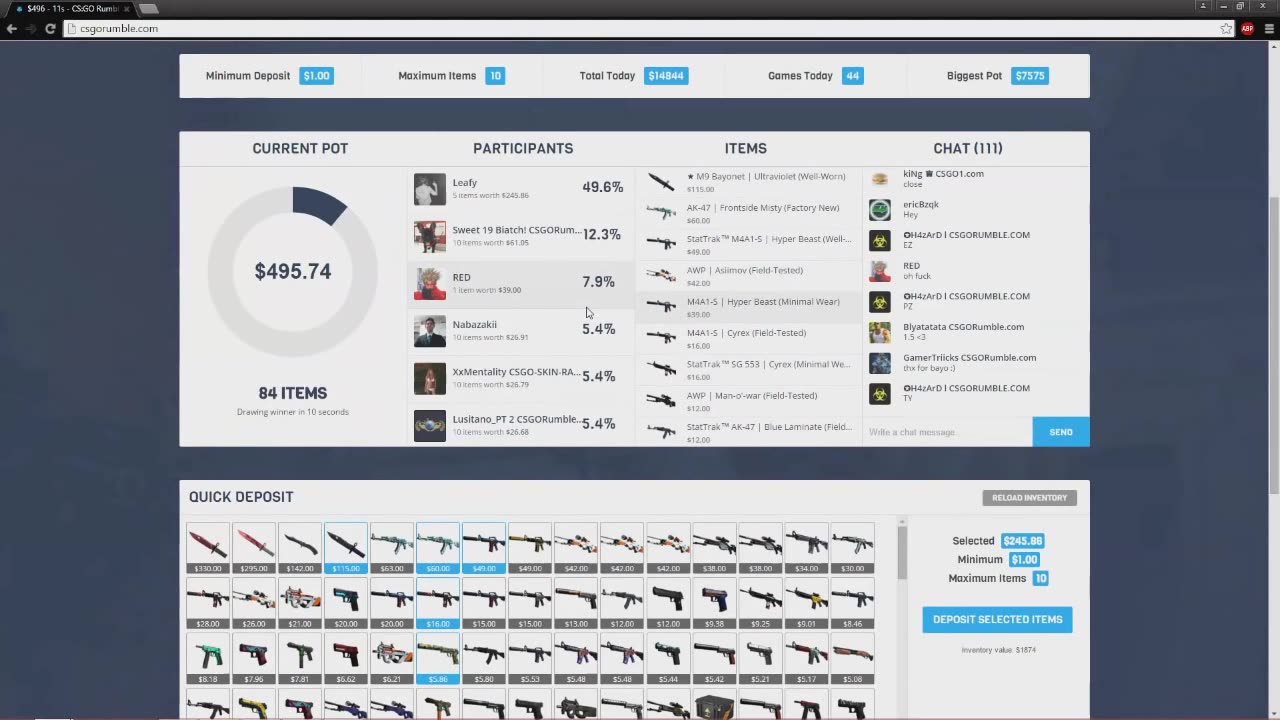Screen dimensions: 1280x720
Task: Click the AK-47 Blue Laminate item icon
Action: tap(661, 432)
